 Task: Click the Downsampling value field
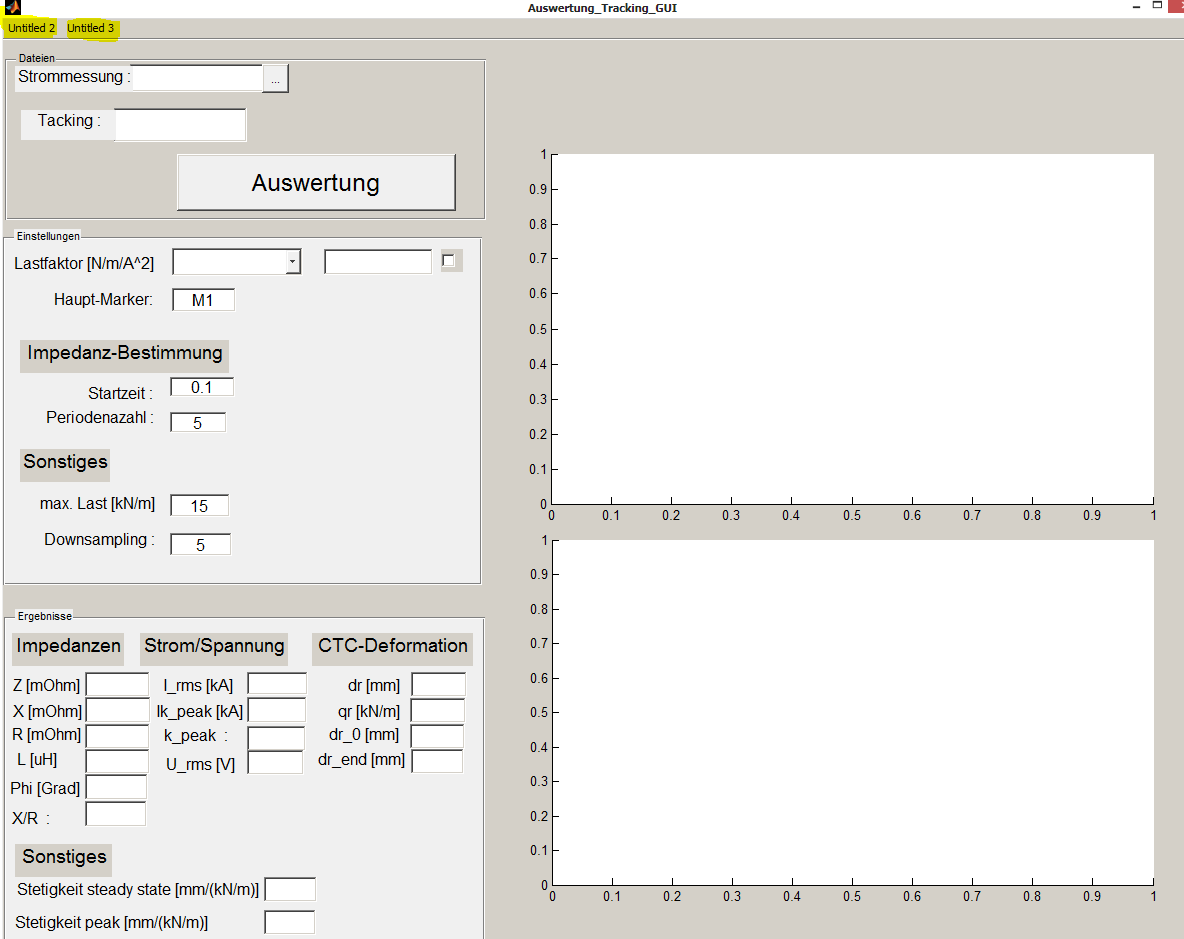pos(200,544)
